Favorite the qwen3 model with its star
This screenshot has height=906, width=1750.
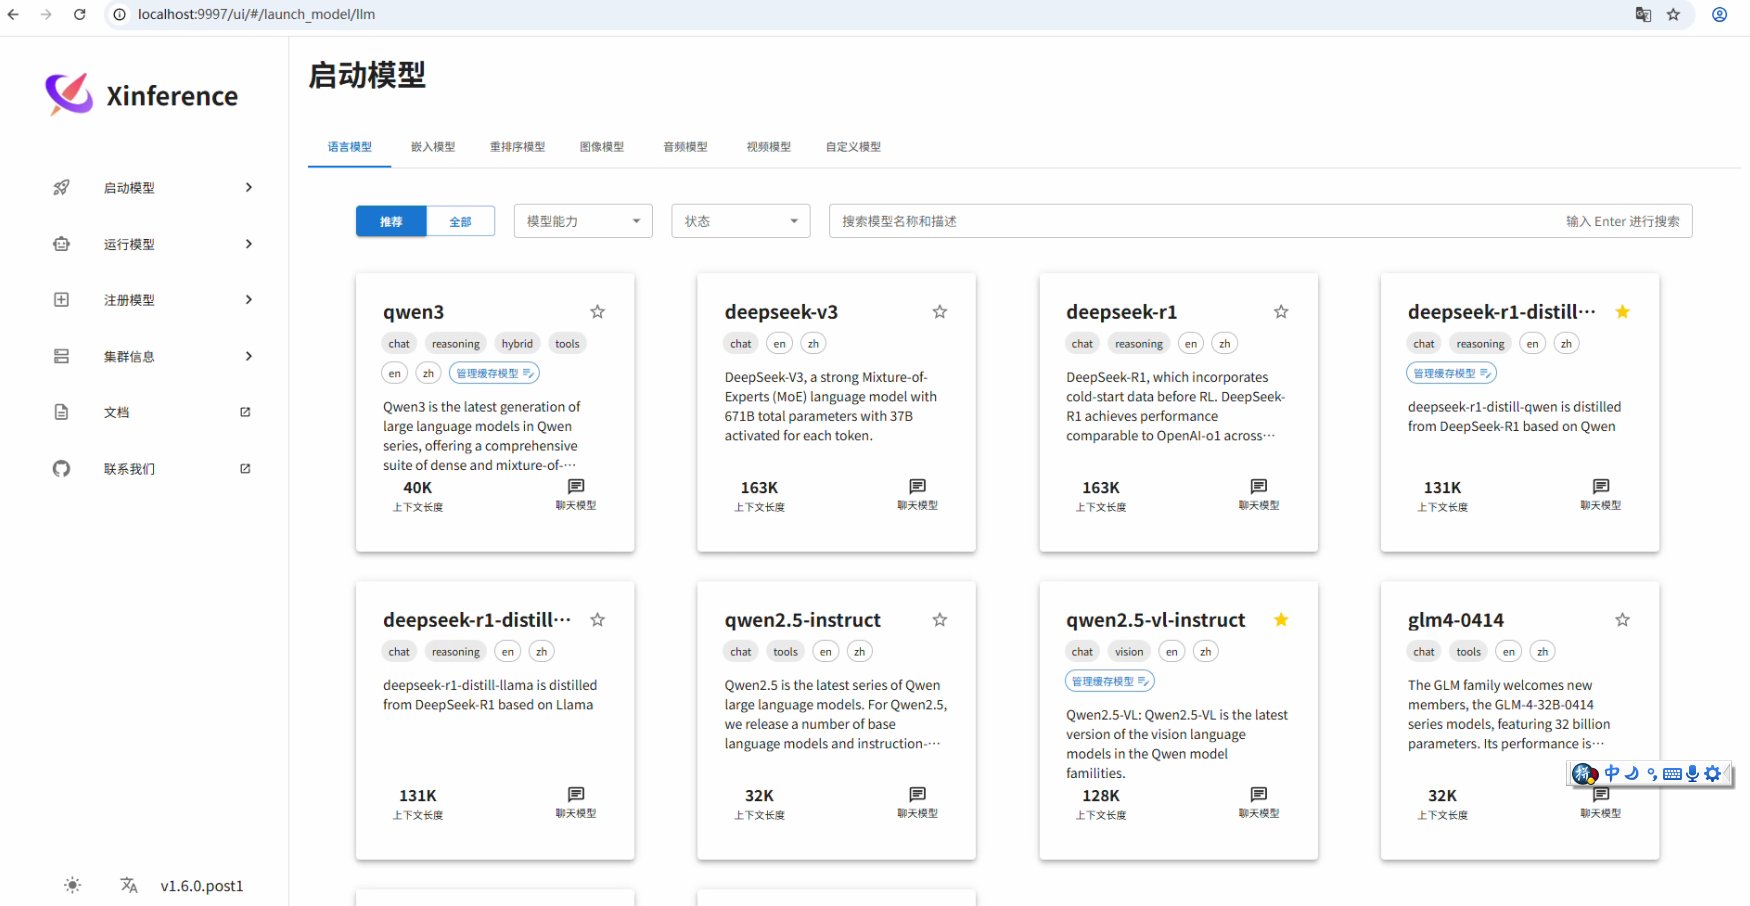point(598,312)
